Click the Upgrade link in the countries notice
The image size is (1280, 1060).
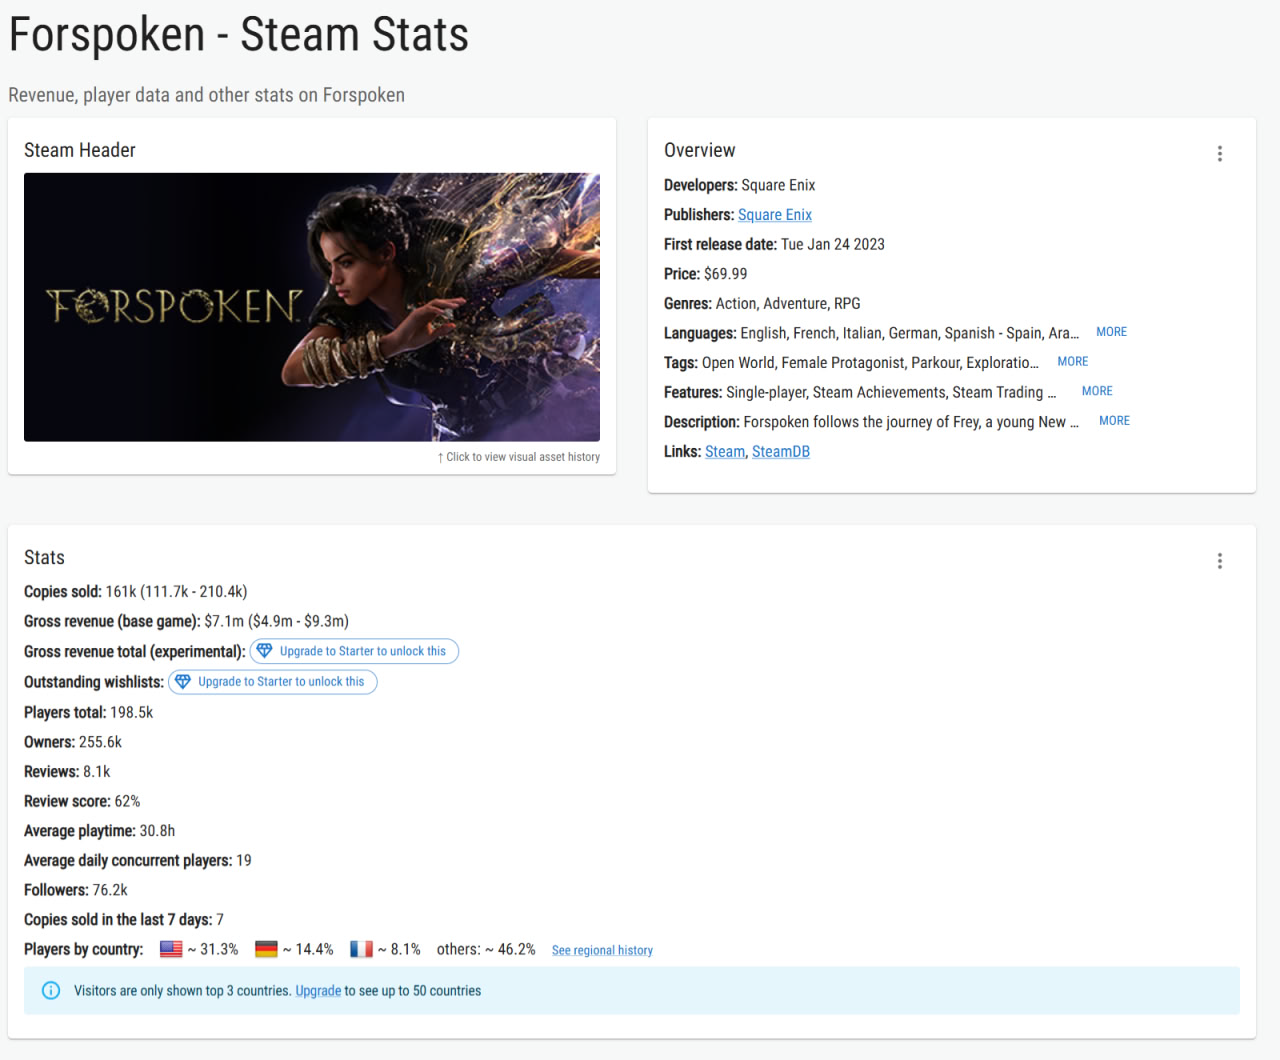pyautogui.click(x=318, y=991)
